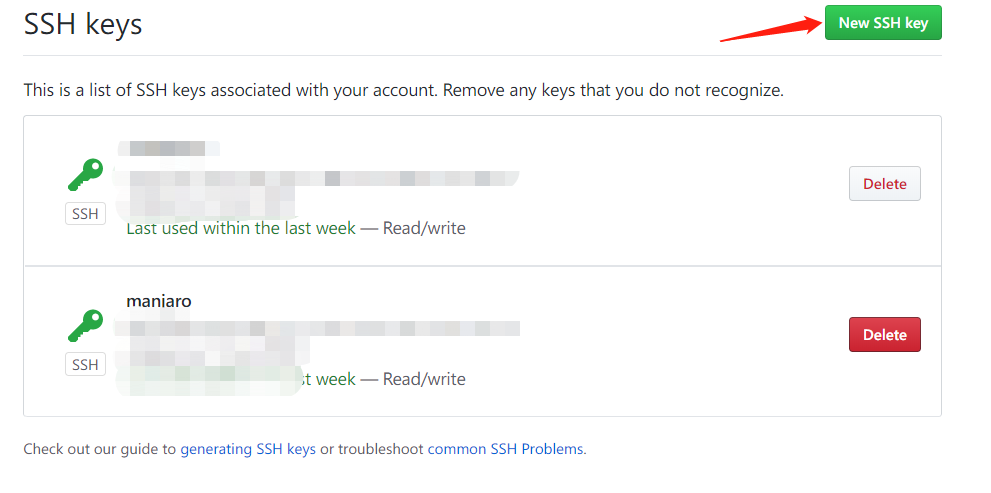The image size is (991, 493).
Task: Click the green key icon of top SSH key
Action: (85, 175)
